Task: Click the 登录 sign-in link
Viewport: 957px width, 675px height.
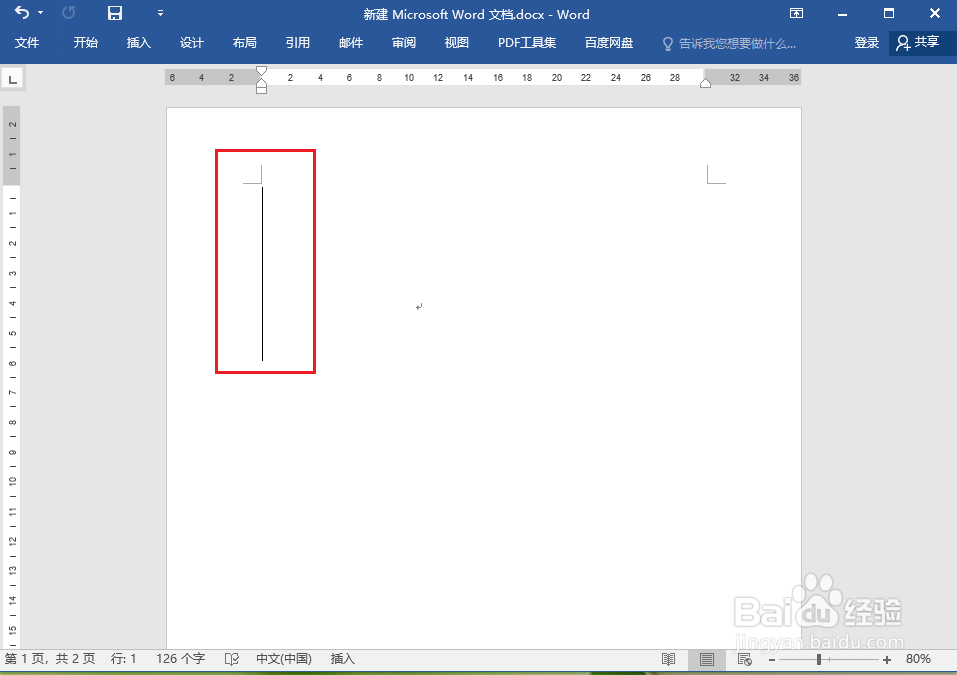Action: (x=866, y=43)
